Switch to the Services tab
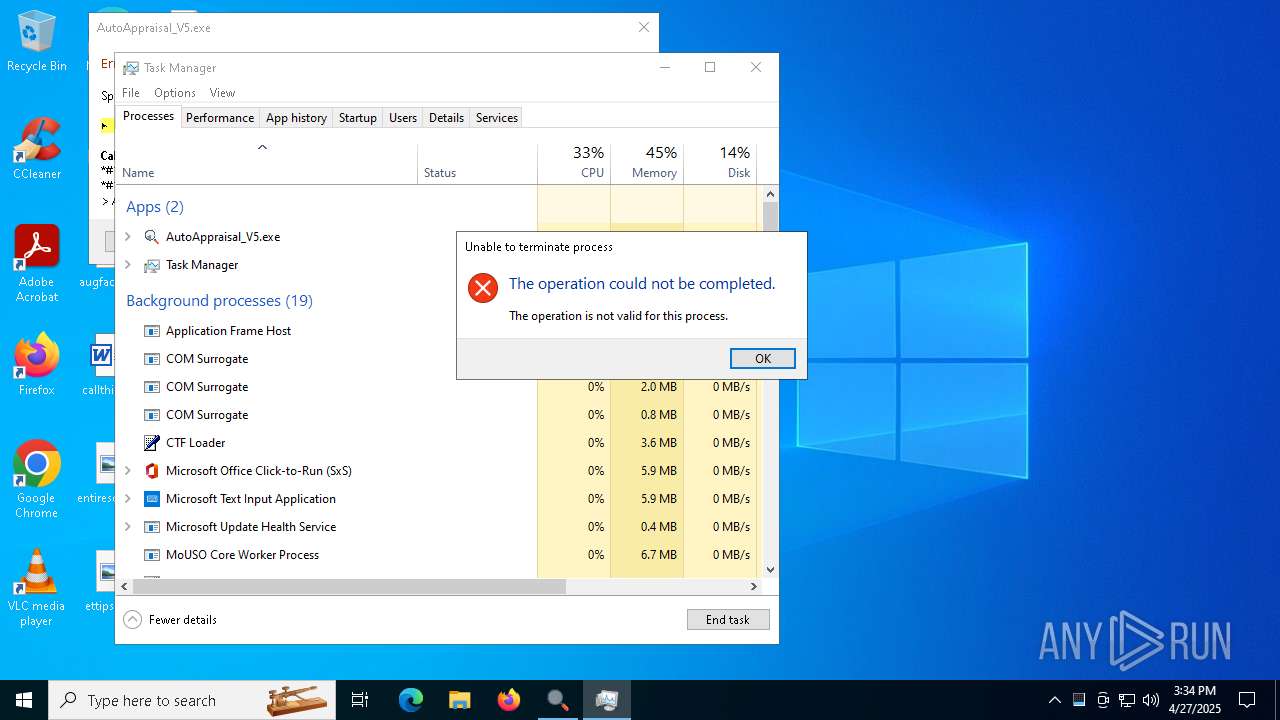The image size is (1280, 720). pos(497,117)
